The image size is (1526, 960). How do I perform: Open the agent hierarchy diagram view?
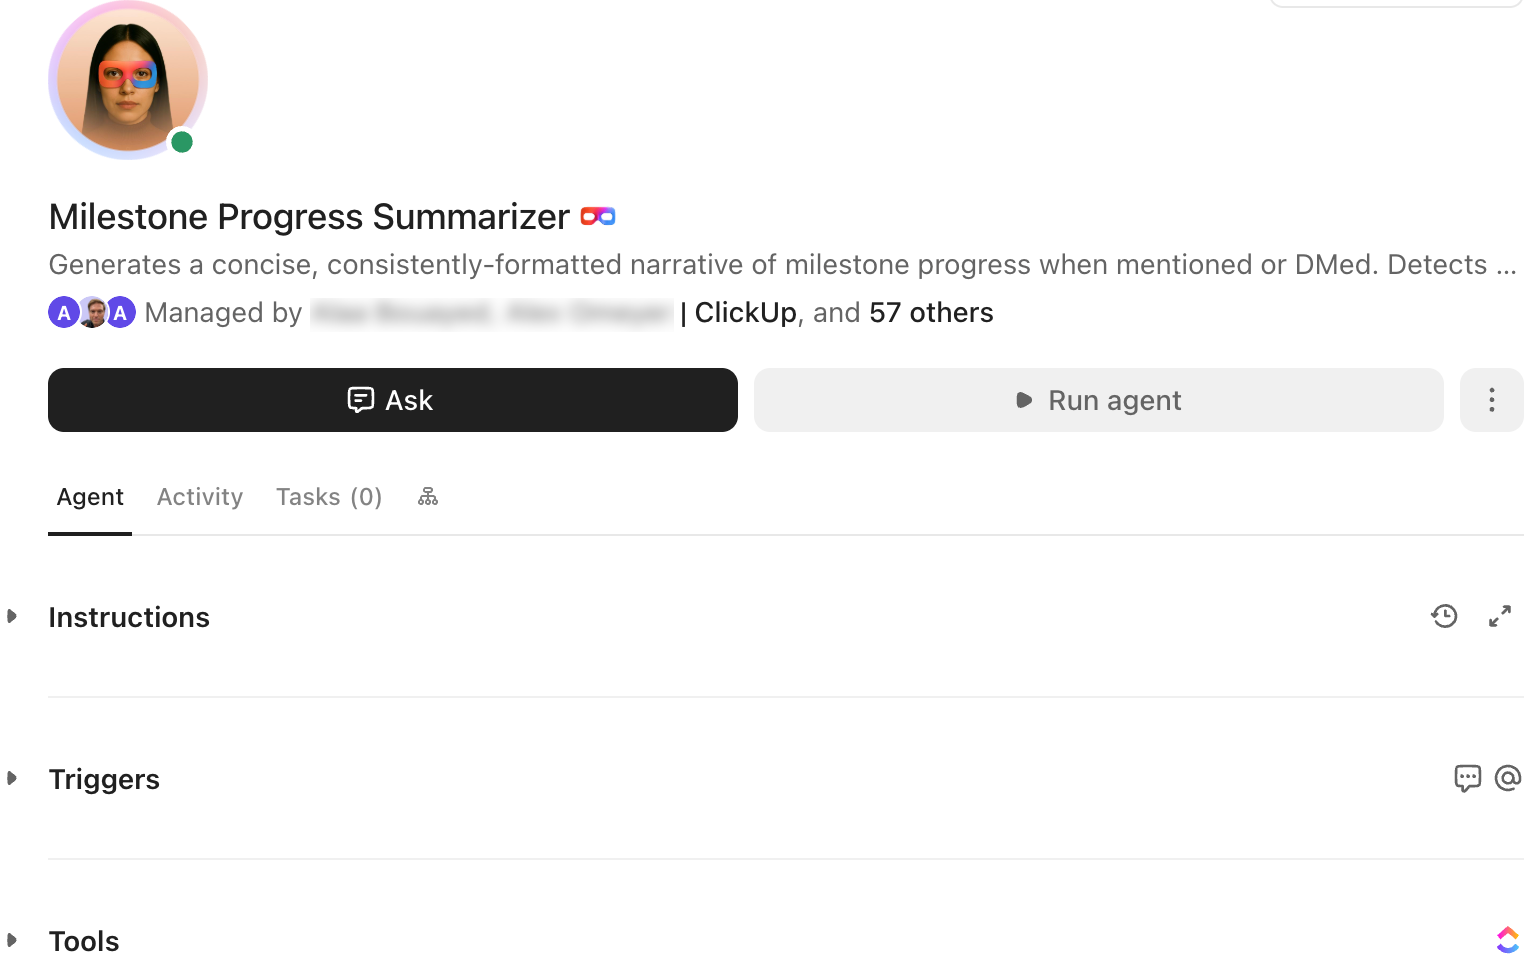coord(428,496)
